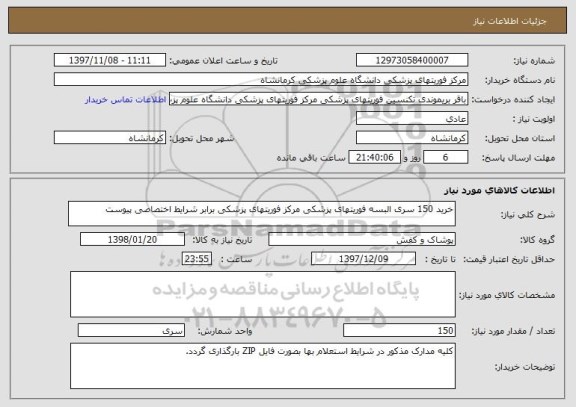The image size is (576, 407).
Task: Click the announcement date field 1397/11/08 - 11:11
Action: tap(109, 60)
